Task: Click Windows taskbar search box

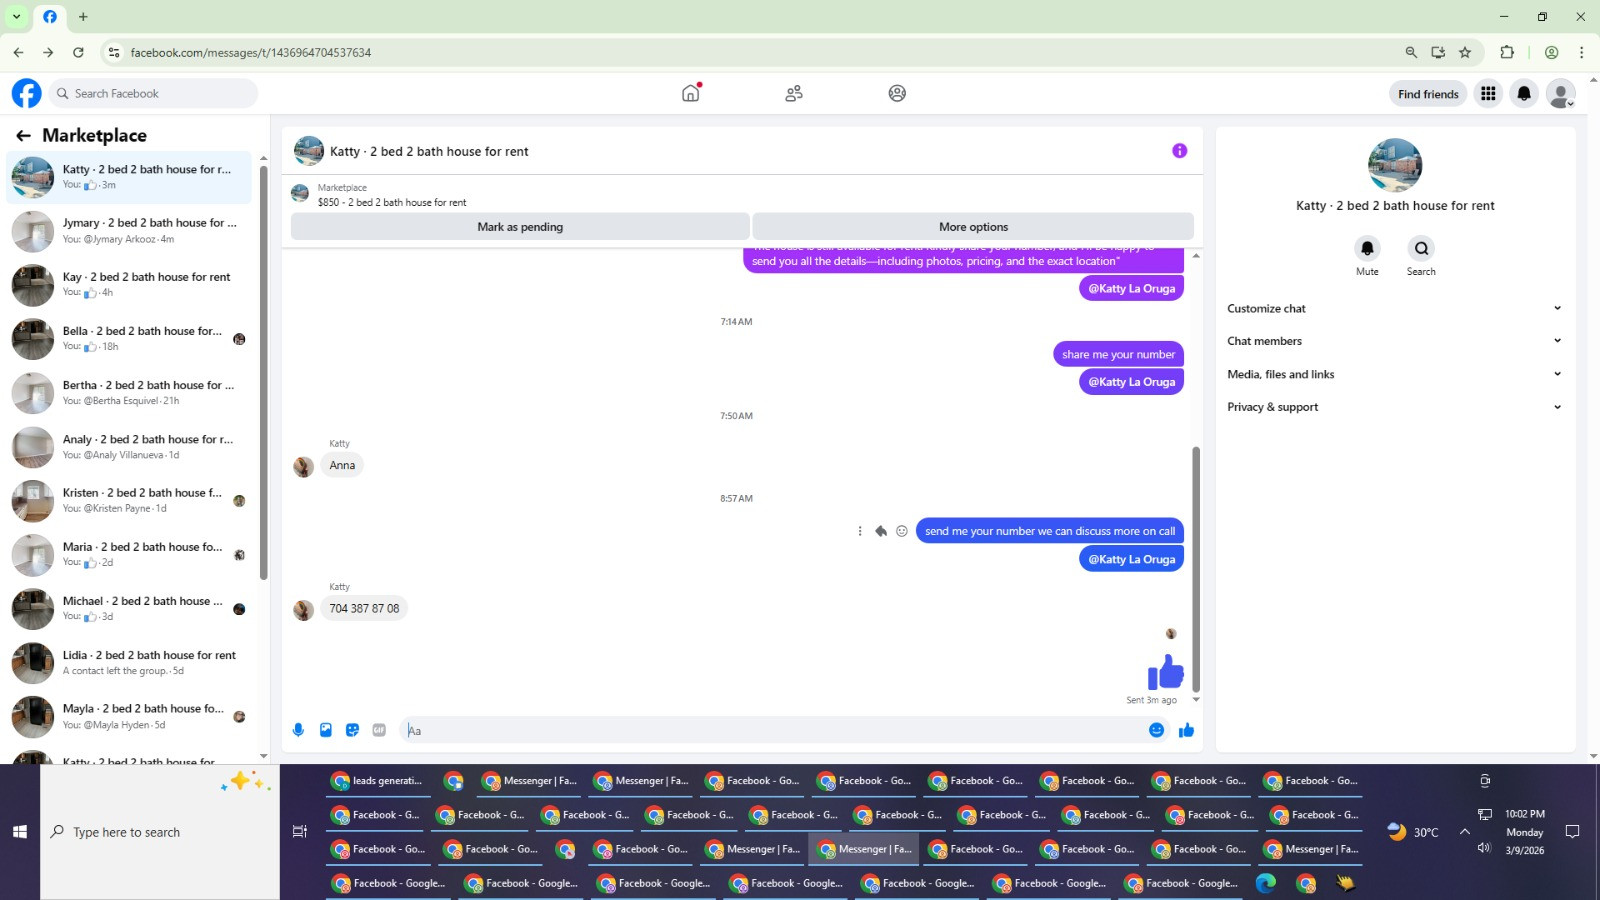Action: (x=160, y=832)
